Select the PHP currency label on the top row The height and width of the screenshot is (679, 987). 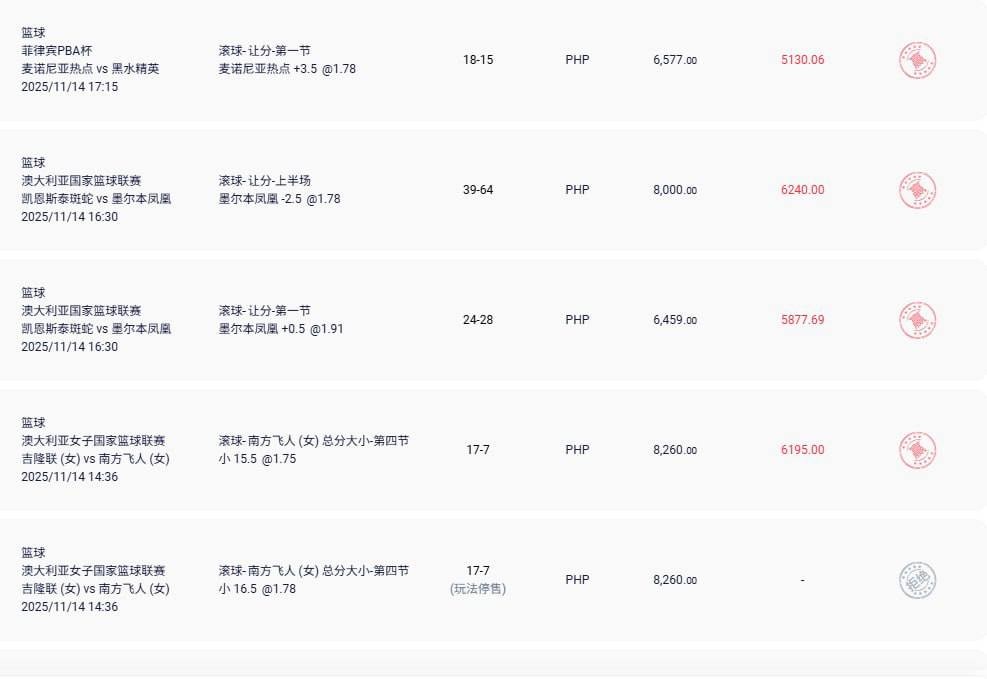click(x=576, y=60)
